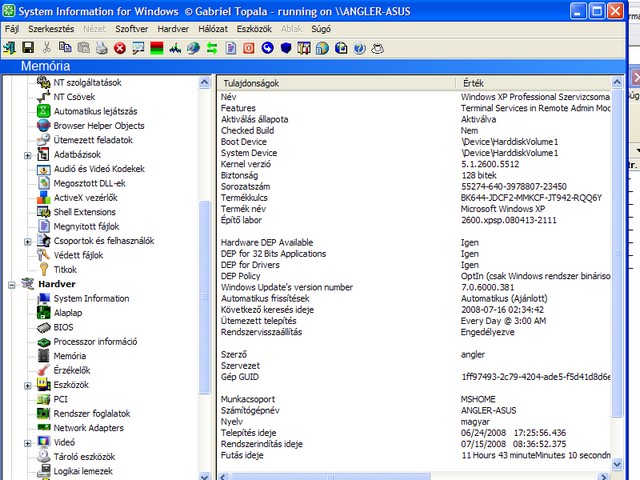Click the blue round arrow icon

click(x=267, y=48)
